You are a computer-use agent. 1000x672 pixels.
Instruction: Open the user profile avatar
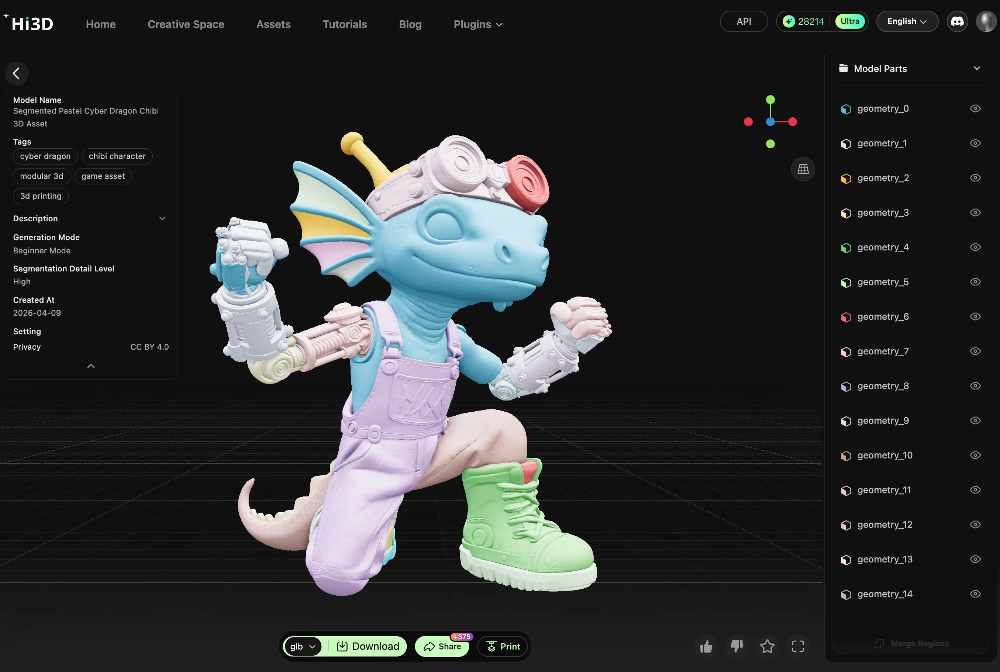tap(986, 21)
